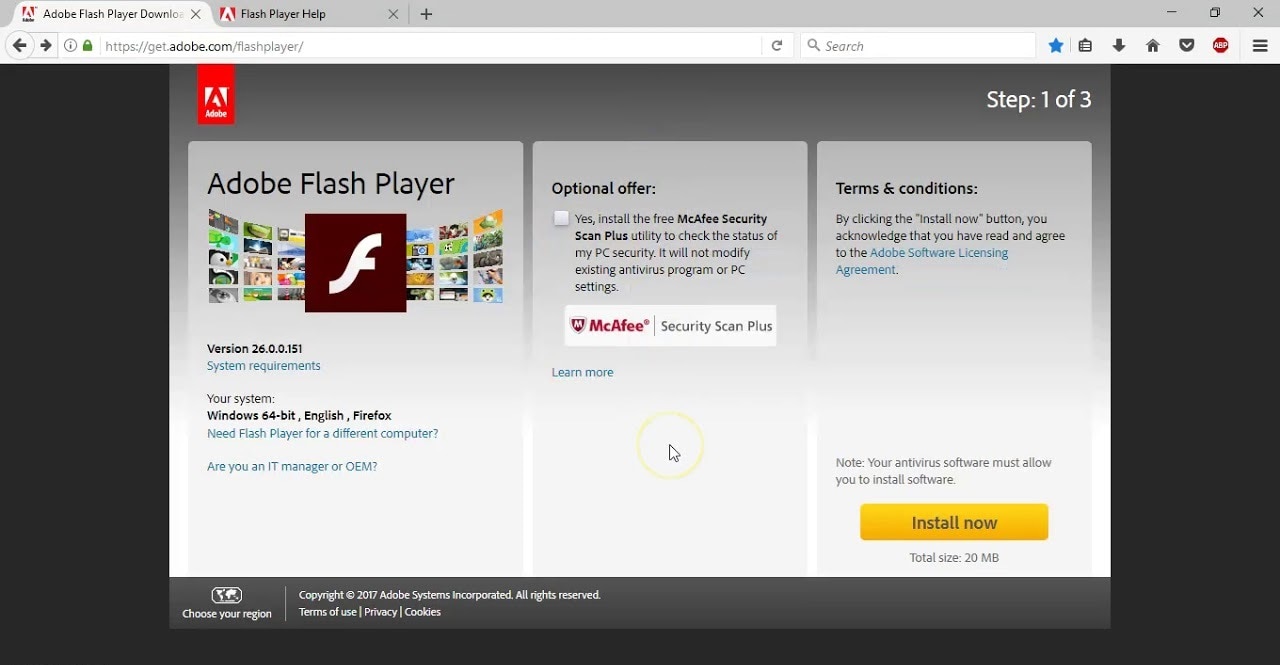The height and width of the screenshot is (665, 1280).
Task: Click the Optional offer: heading
Action: click(x=603, y=188)
